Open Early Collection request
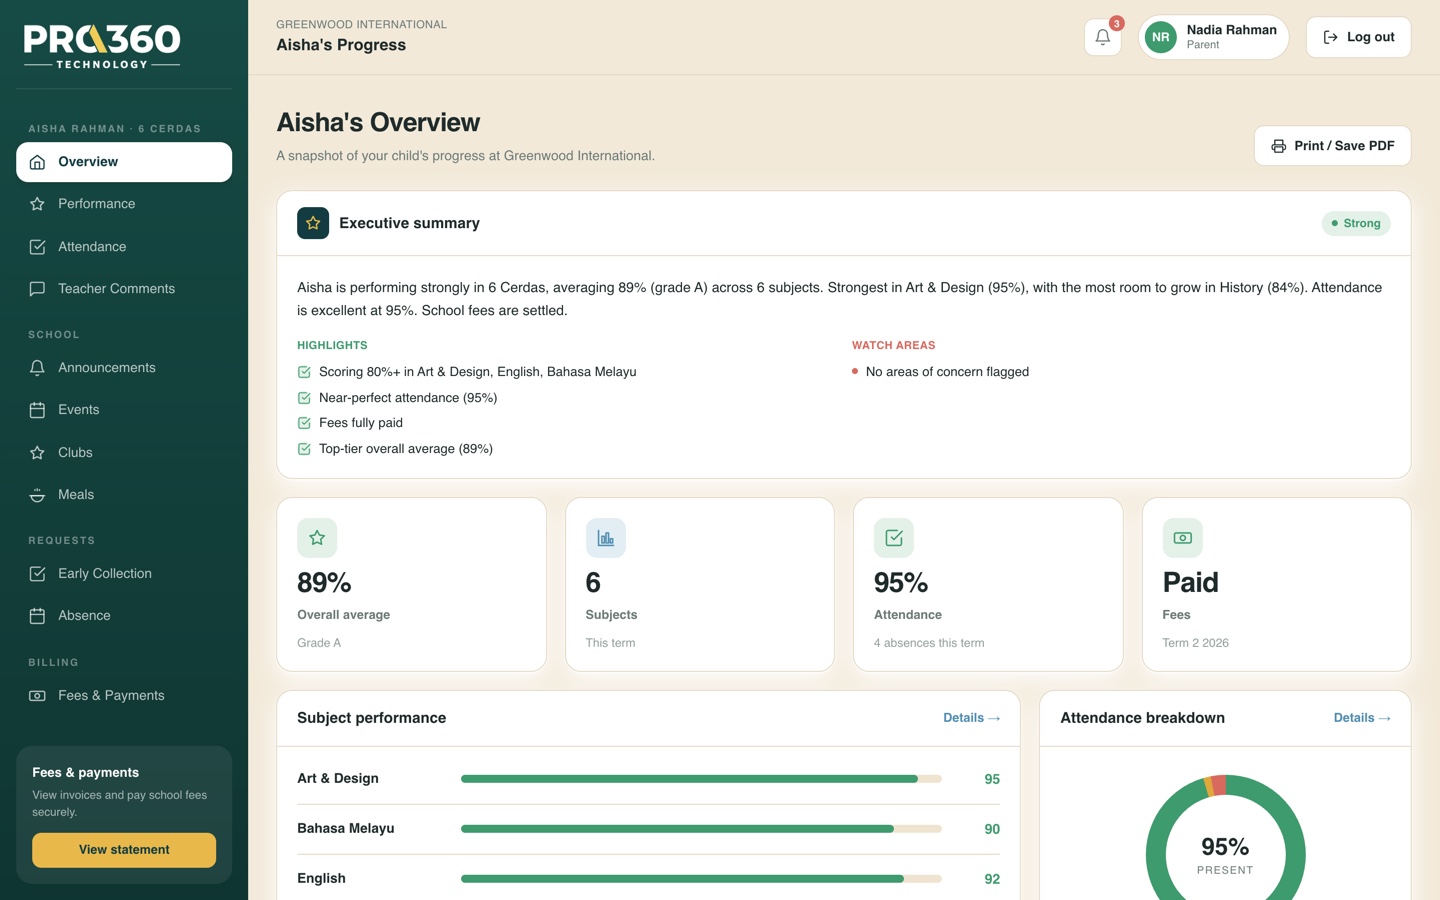This screenshot has height=900, width=1440. pyautogui.click(x=124, y=574)
